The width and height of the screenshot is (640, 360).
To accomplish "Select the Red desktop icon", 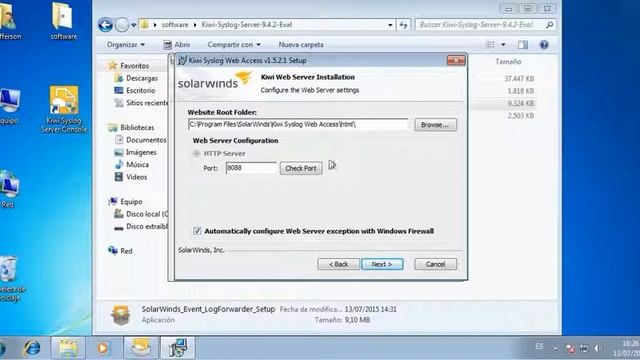I will pyautogui.click(x=9, y=190).
